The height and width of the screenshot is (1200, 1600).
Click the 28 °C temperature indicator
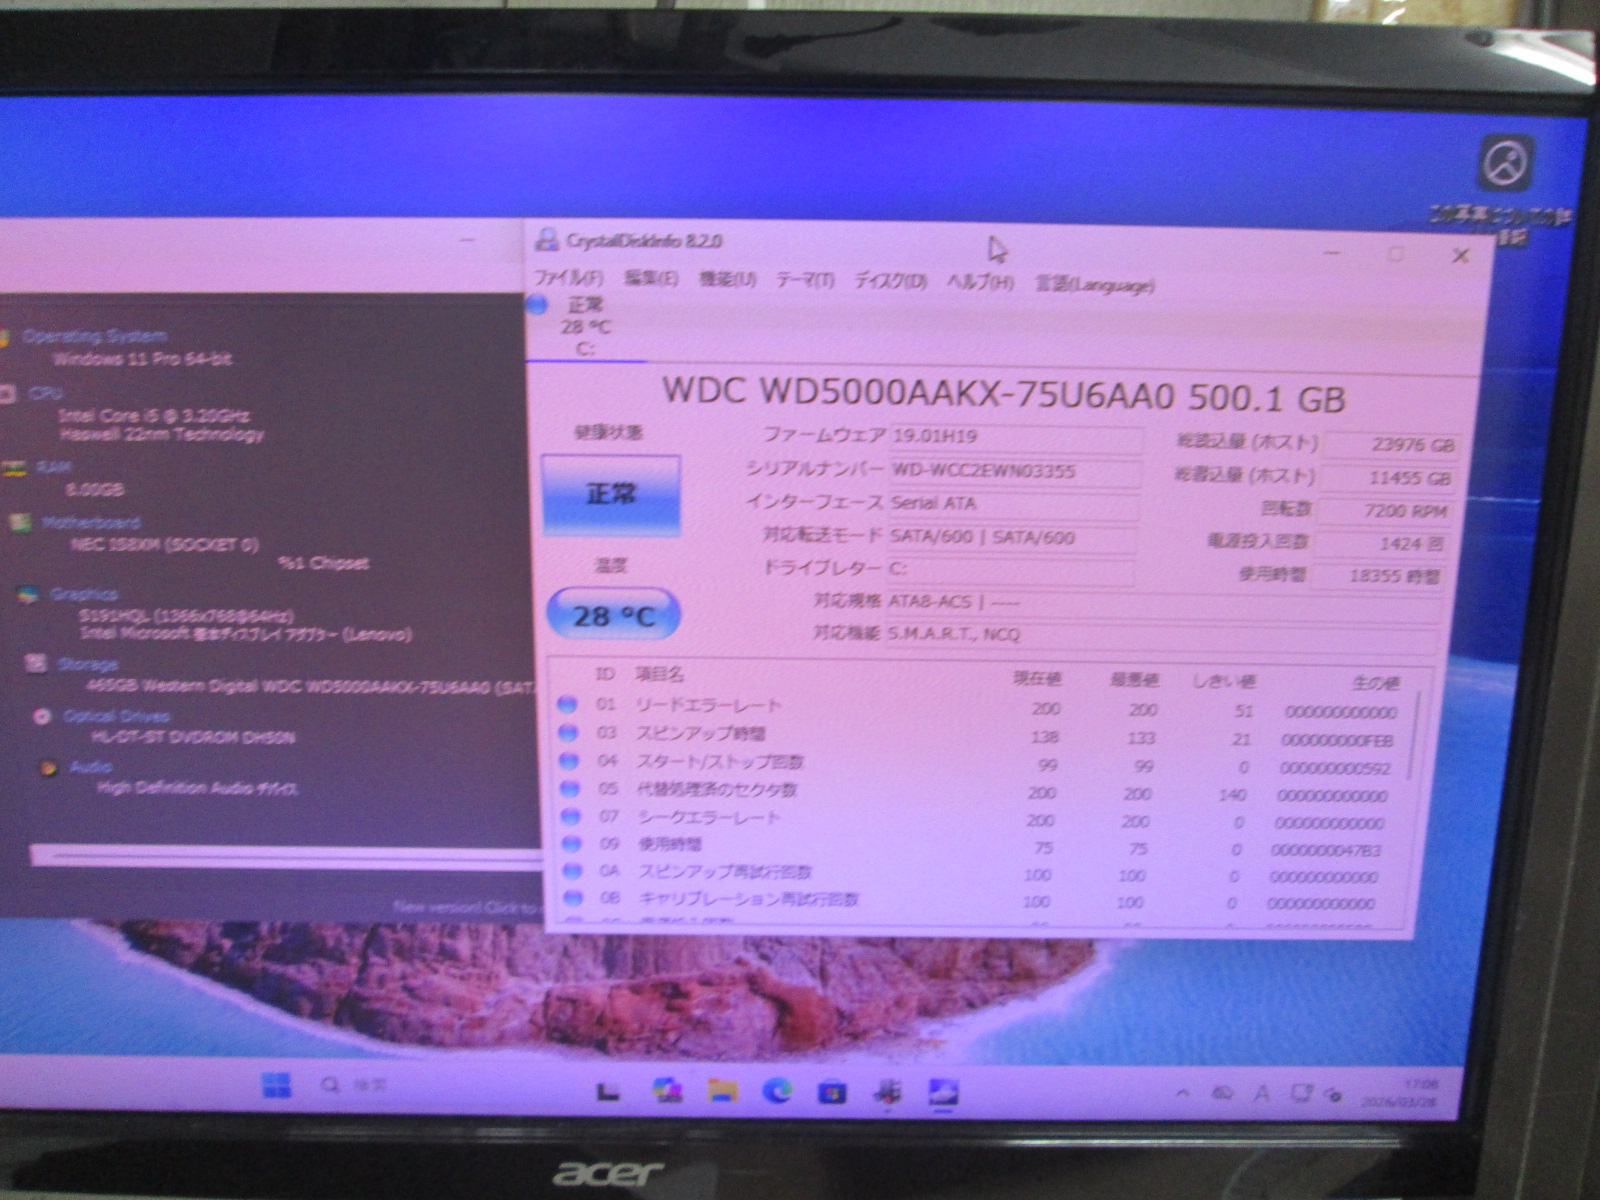click(x=613, y=615)
